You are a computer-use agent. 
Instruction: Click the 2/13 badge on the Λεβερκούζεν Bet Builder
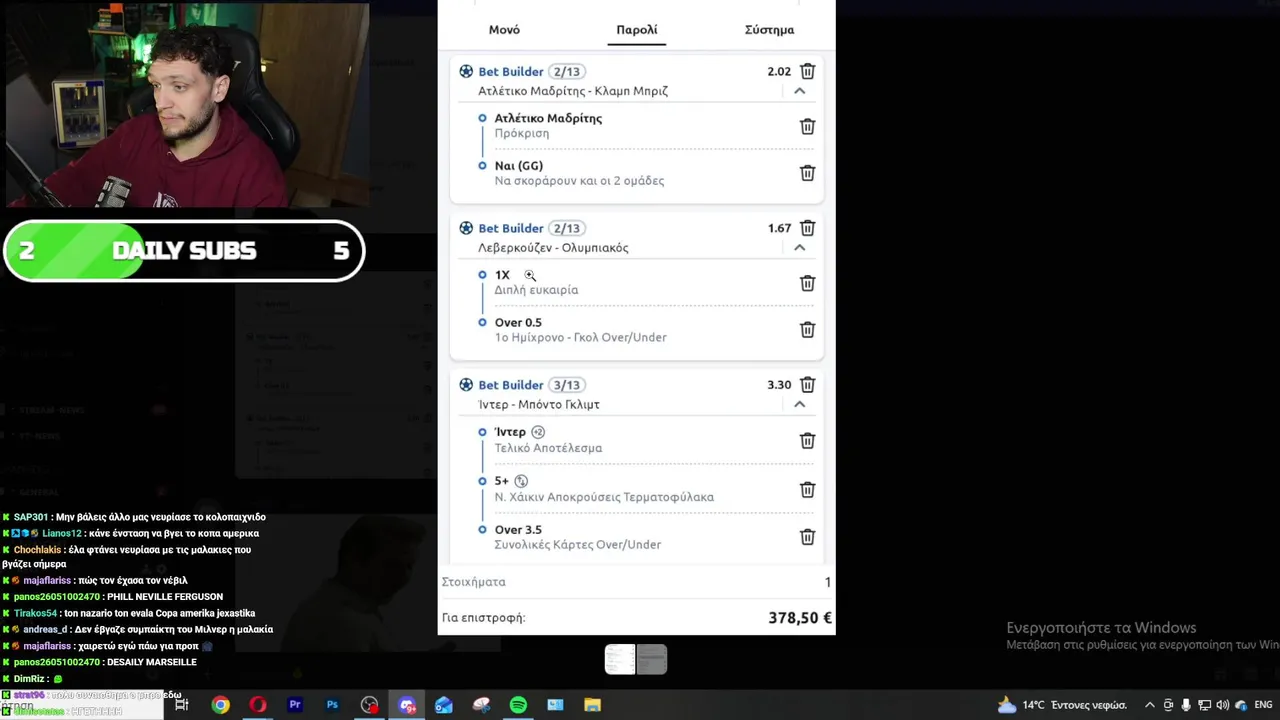tap(567, 229)
